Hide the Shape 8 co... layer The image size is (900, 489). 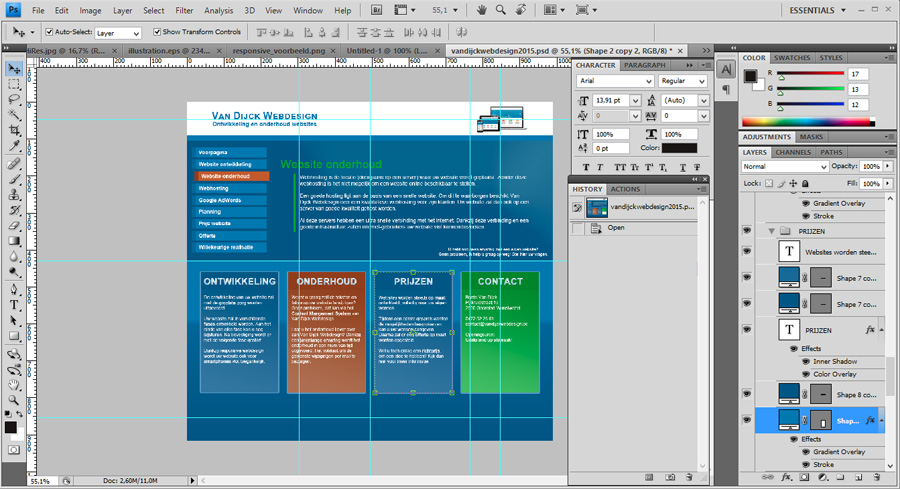(747, 394)
